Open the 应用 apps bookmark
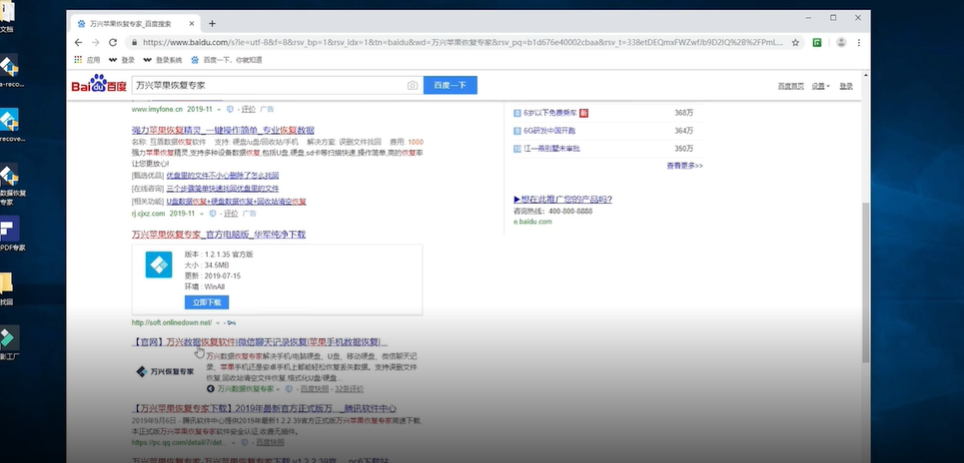 coord(87,60)
